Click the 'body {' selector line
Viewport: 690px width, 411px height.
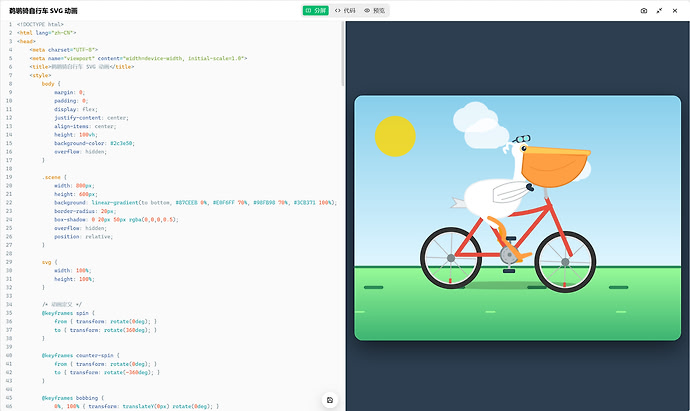51,84
